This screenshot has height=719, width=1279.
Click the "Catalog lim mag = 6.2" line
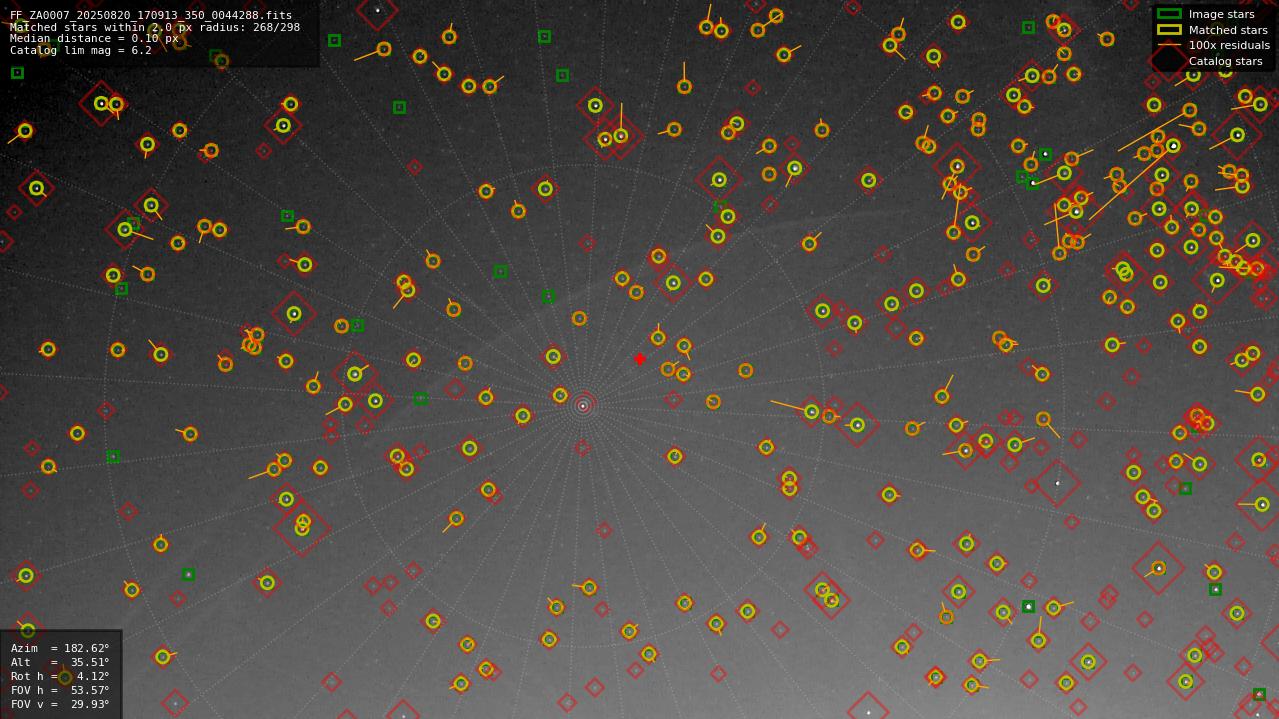(81, 50)
